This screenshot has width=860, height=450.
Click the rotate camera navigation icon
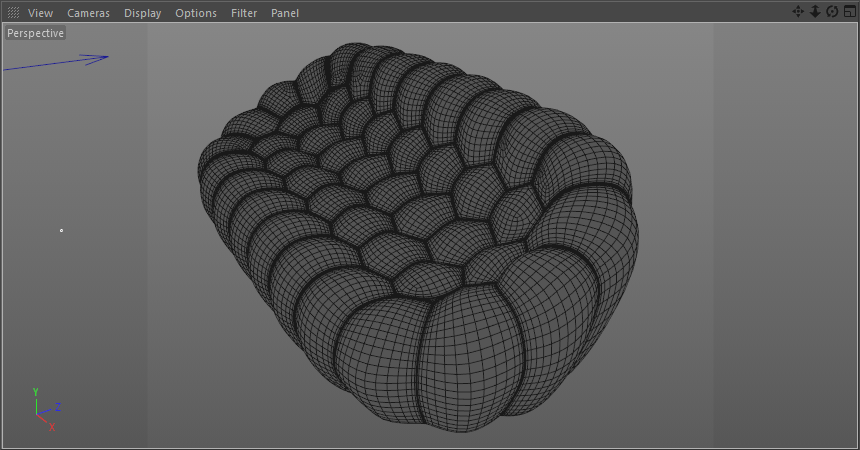[x=832, y=12]
